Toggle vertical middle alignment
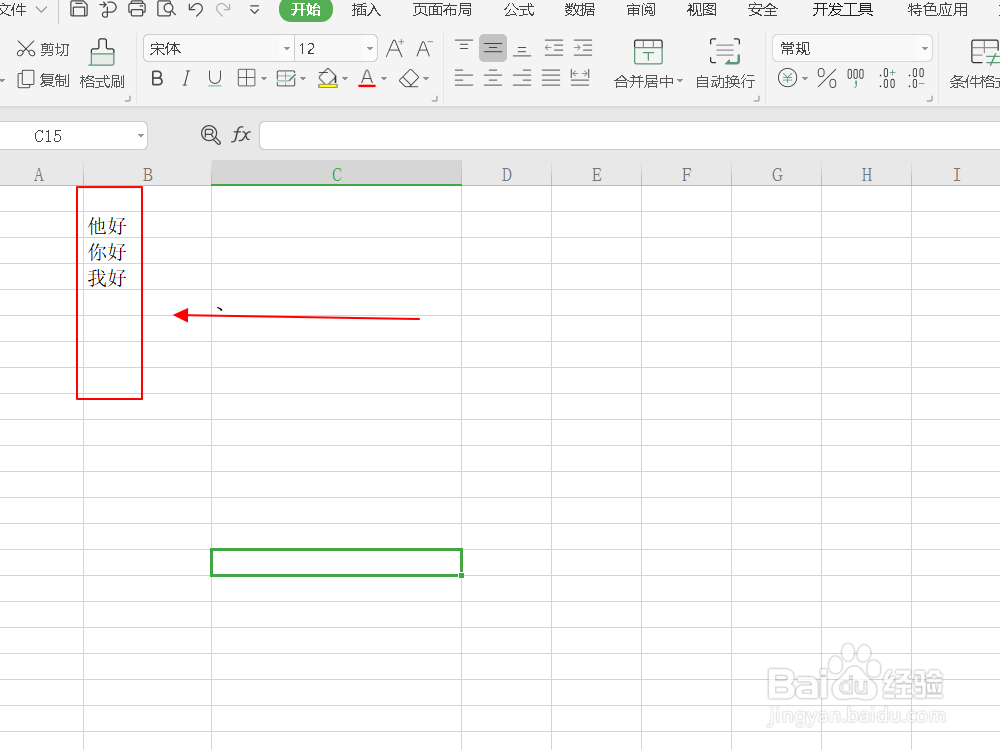 (x=493, y=48)
